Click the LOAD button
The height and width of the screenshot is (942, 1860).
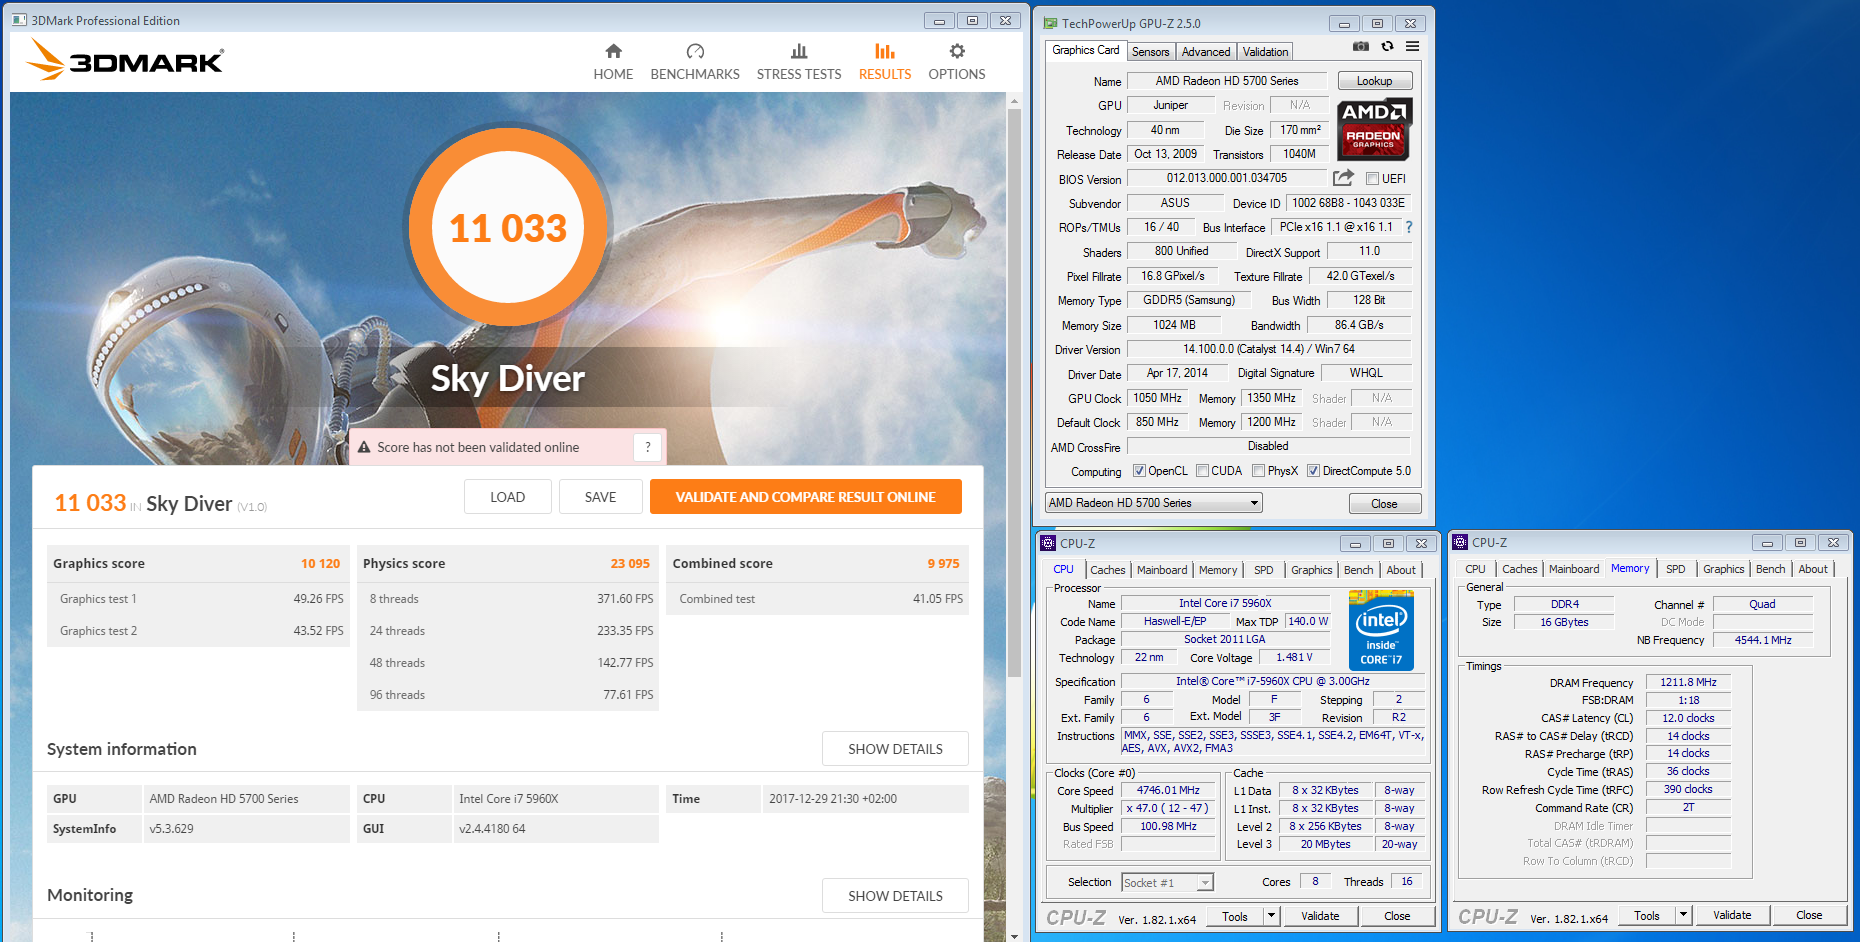[507, 497]
